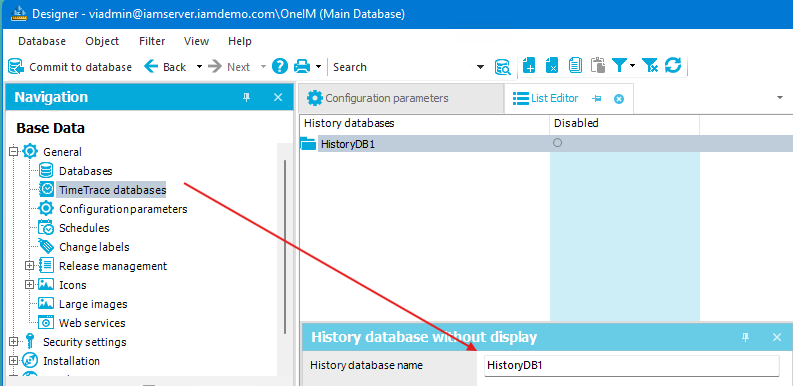Toggle Disabled radio for HistoryDB1

tap(557, 143)
